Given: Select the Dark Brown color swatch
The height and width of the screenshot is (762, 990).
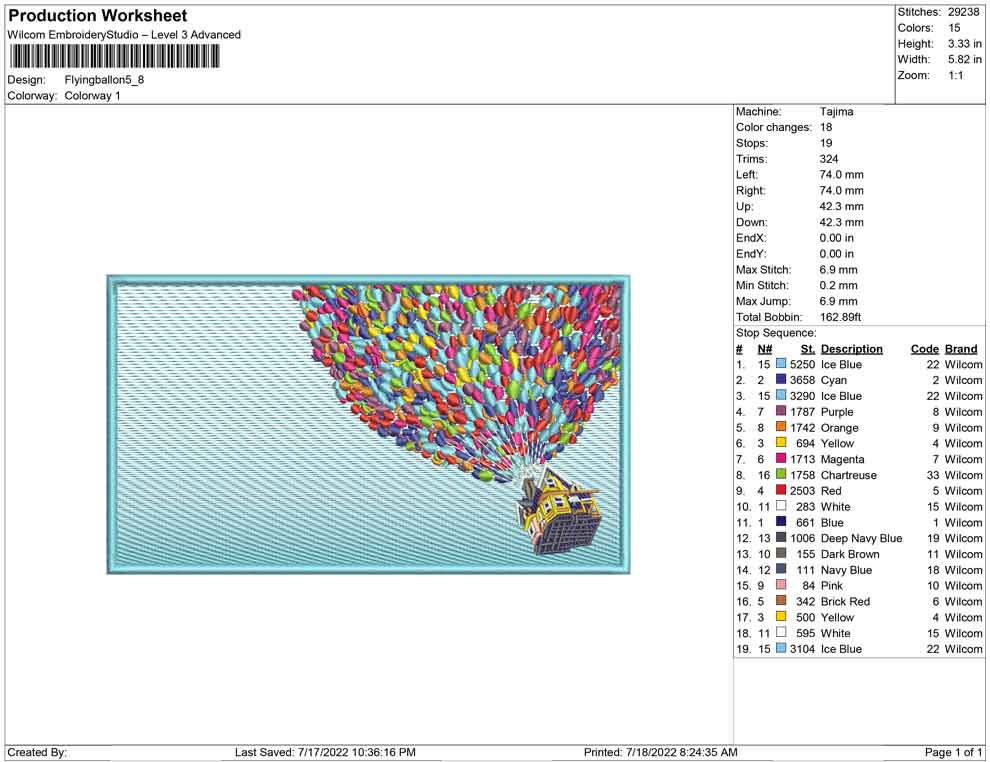Looking at the screenshot, I should click(781, 553).
